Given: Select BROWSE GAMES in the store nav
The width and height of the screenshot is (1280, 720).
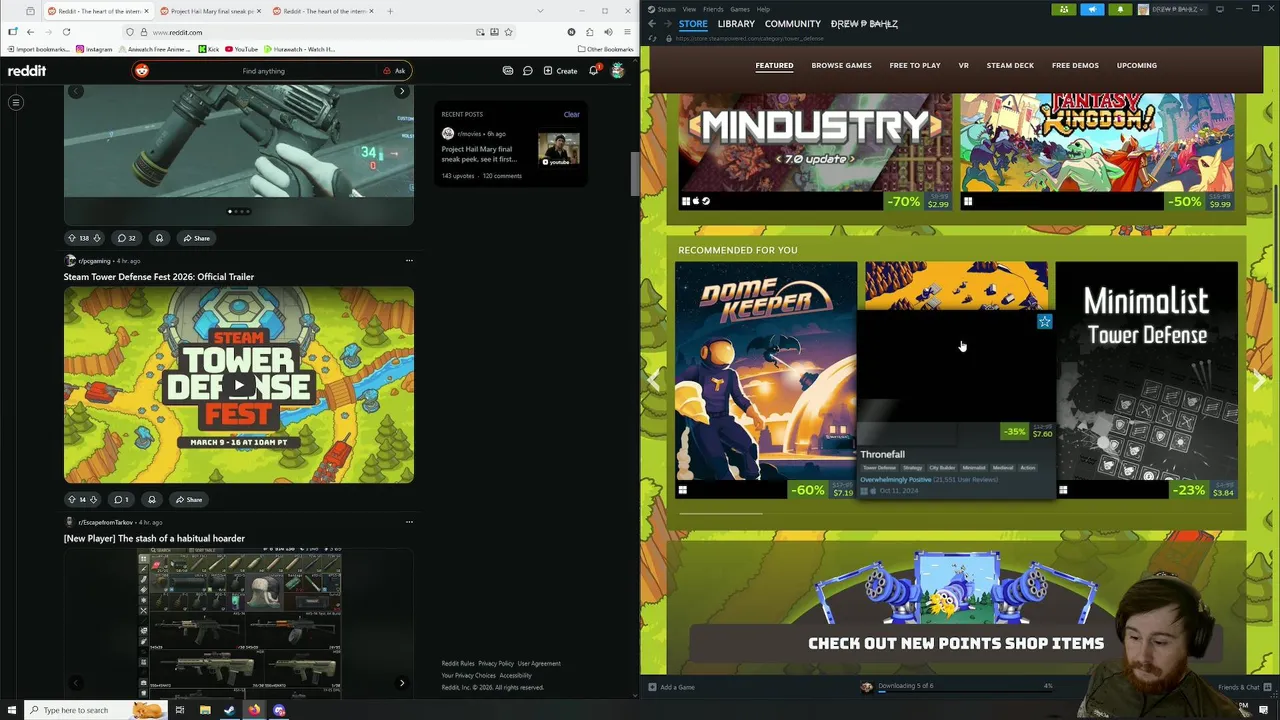Looking at the screenshot, I should click(x=841, y=65).
